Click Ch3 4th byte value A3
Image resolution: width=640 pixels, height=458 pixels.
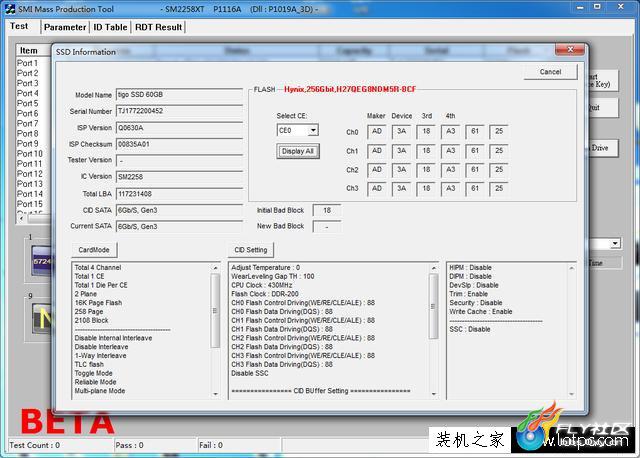point(450,188)
